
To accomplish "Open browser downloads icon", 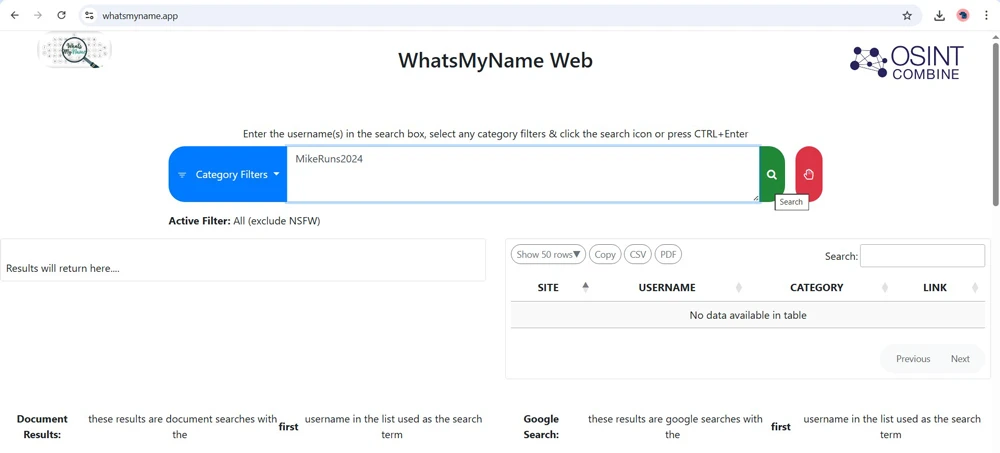I will 939,16.
